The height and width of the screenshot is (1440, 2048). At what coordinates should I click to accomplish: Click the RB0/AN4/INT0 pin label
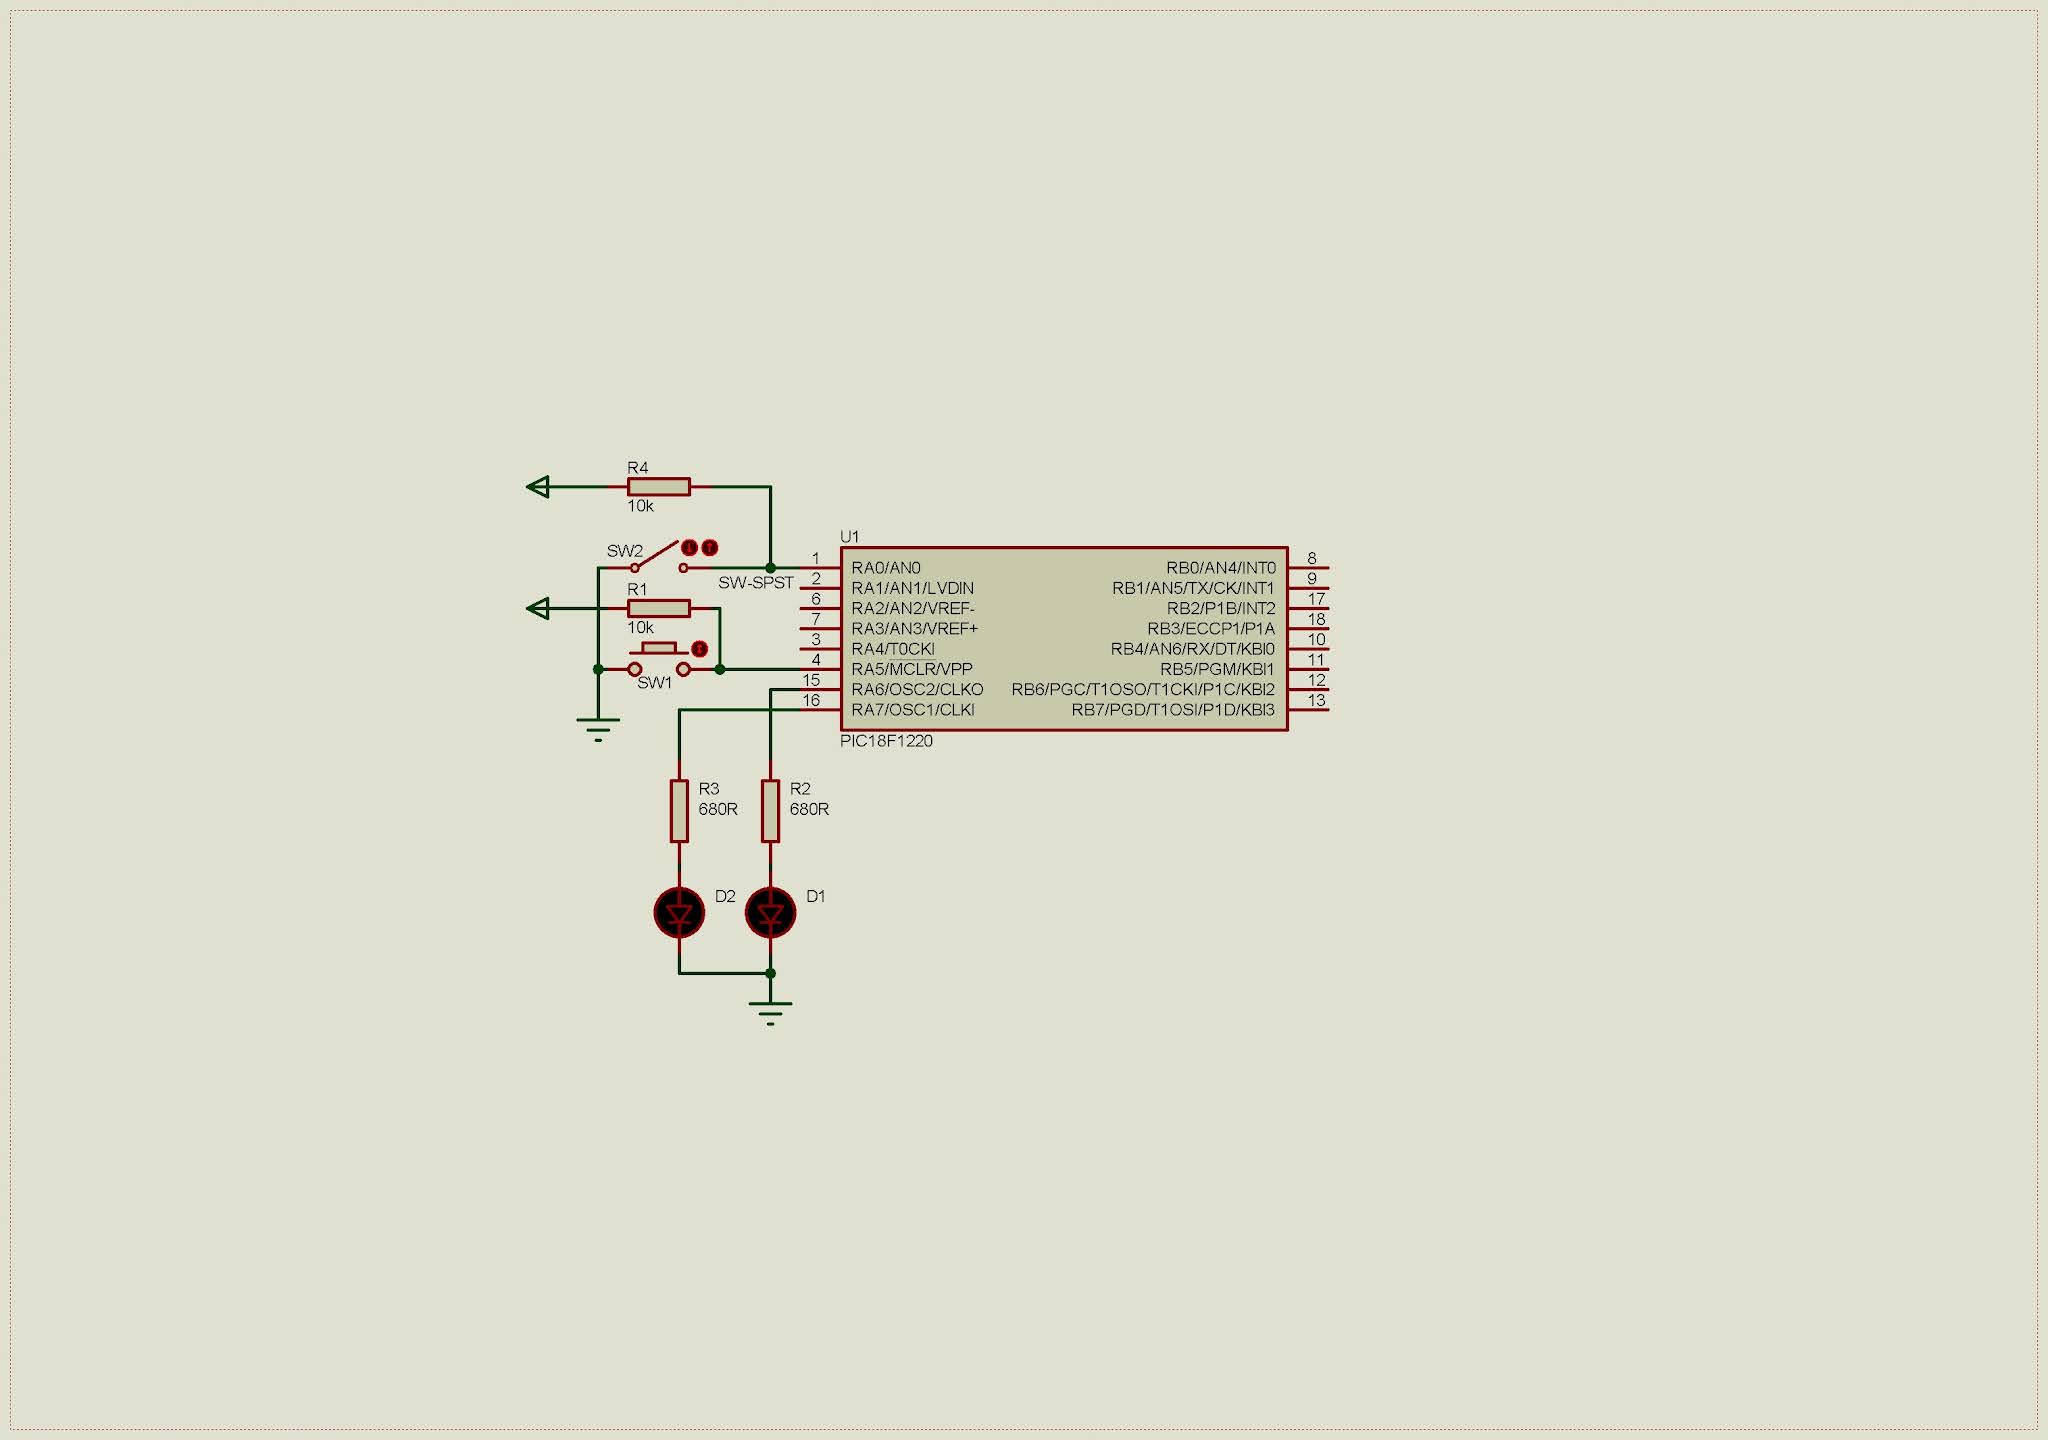1221,568
